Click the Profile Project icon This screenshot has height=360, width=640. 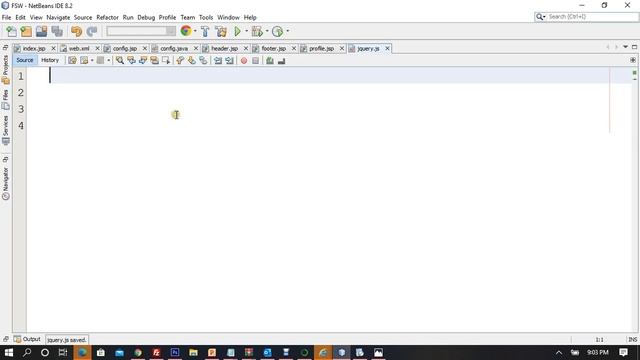coord(278,31)
